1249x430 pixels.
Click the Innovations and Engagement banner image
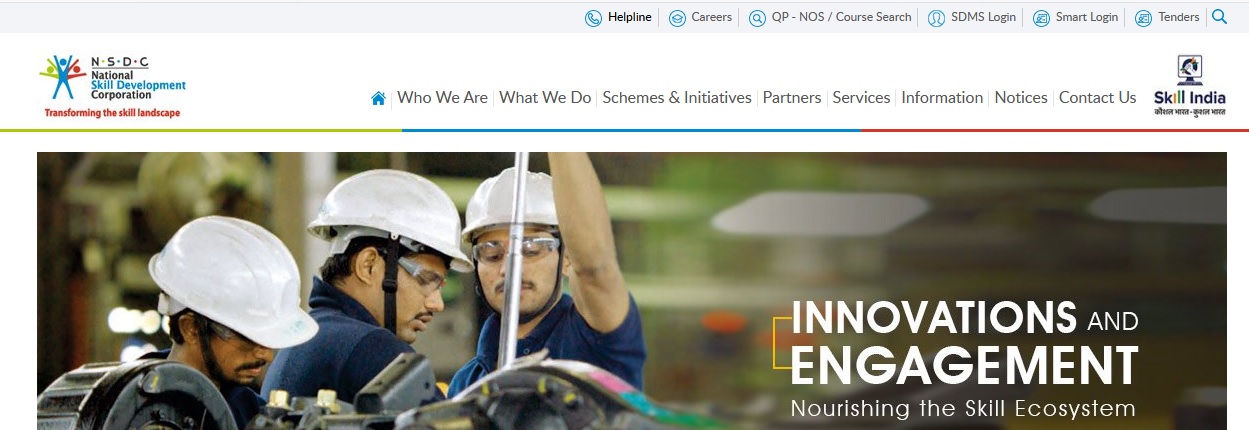click(x=632, y=291)
